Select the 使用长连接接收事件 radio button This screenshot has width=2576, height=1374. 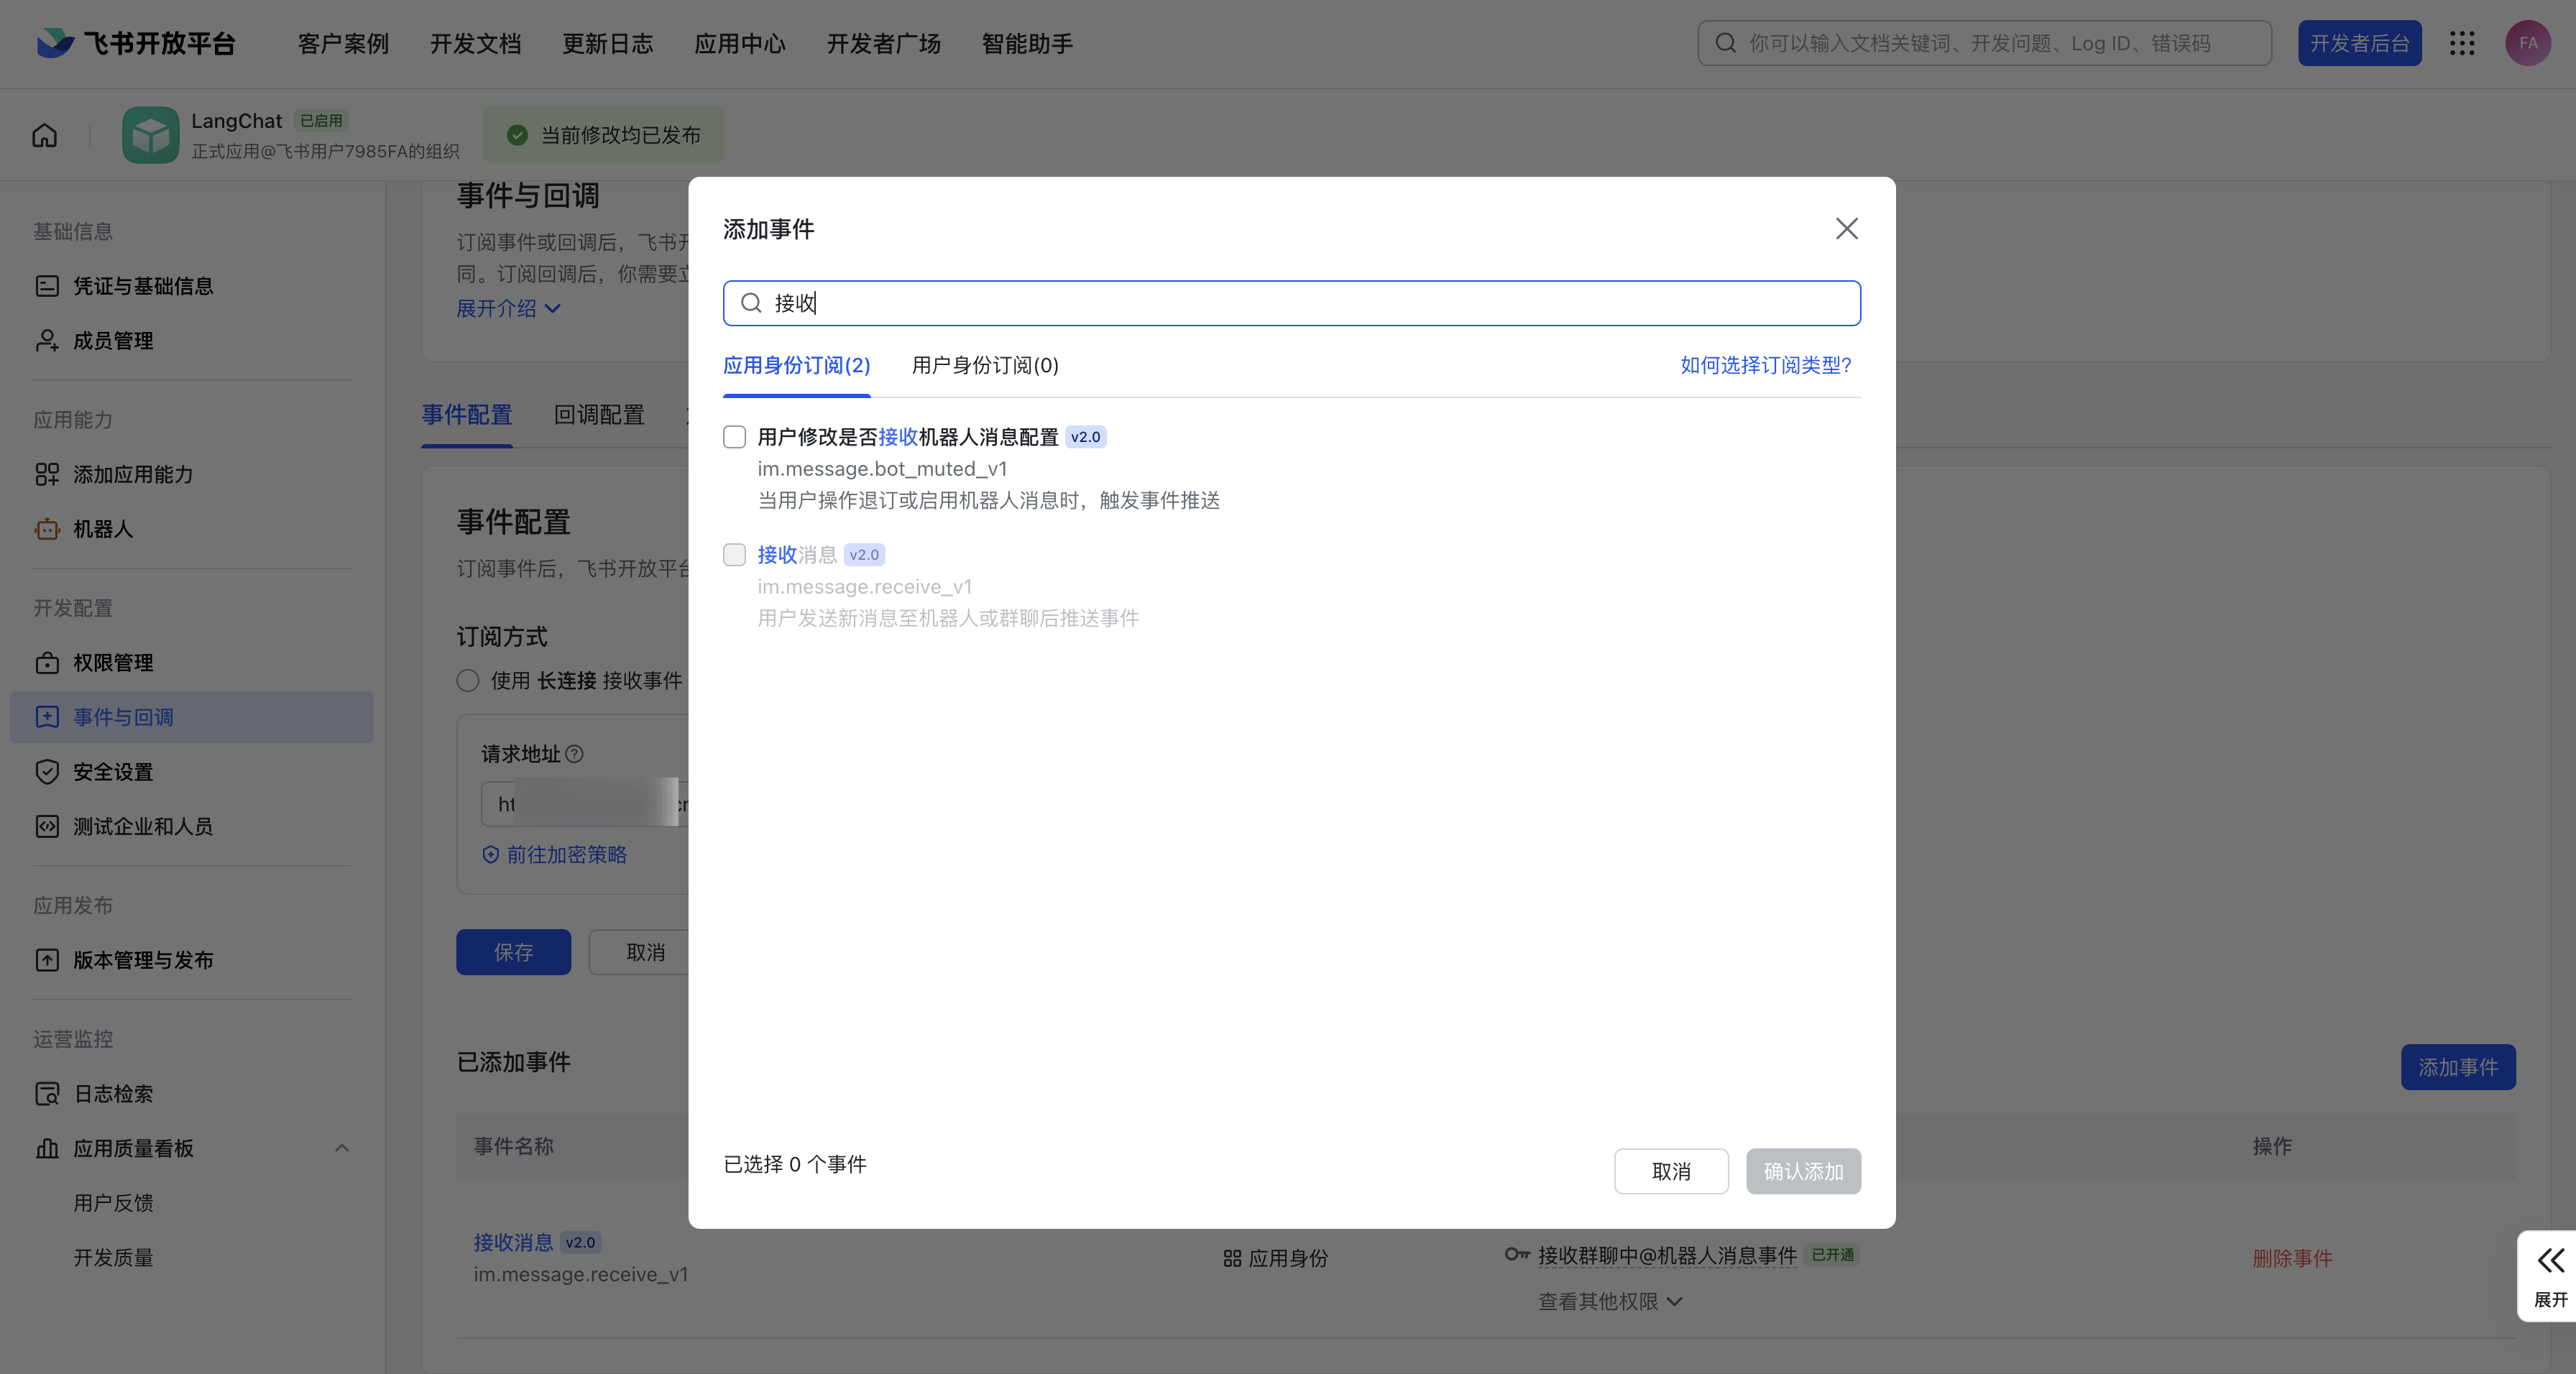pyautogui.click(x=468, y=681)
